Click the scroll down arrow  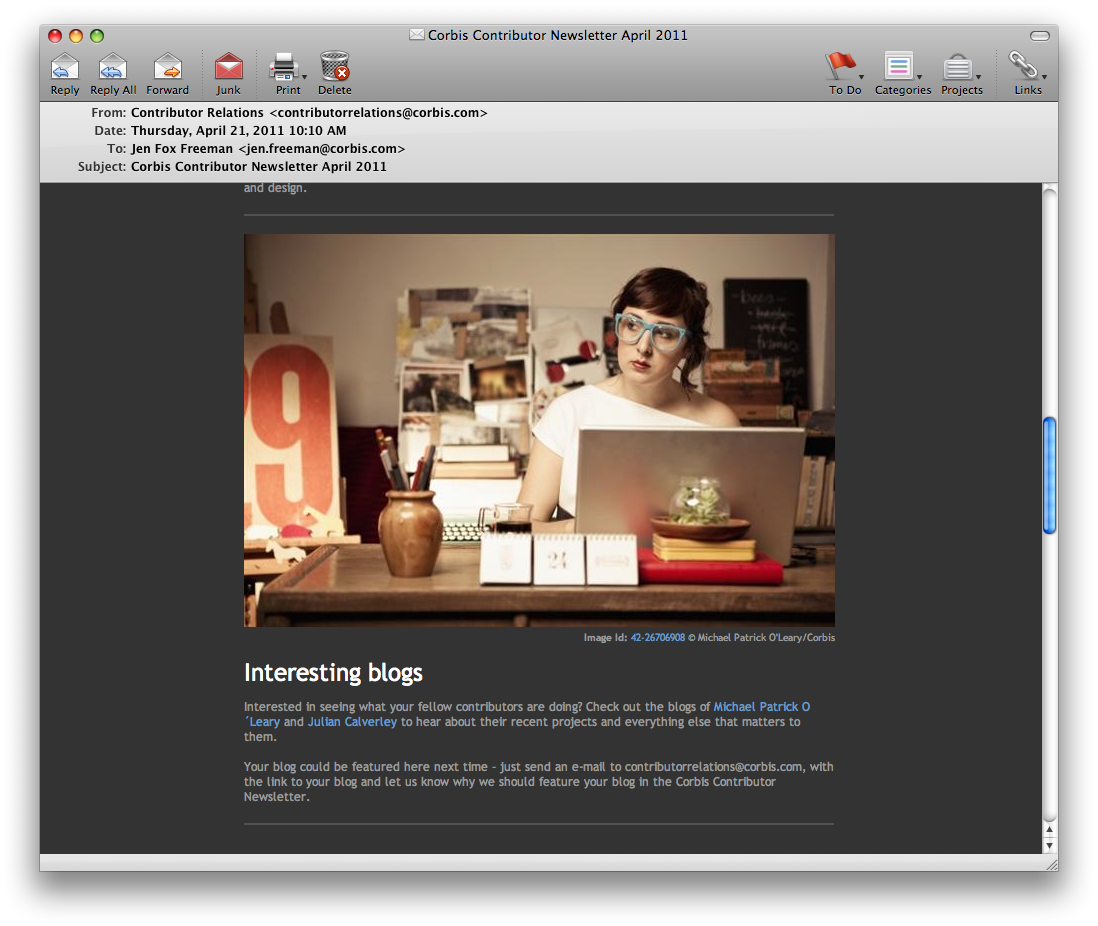[1049, 846]
